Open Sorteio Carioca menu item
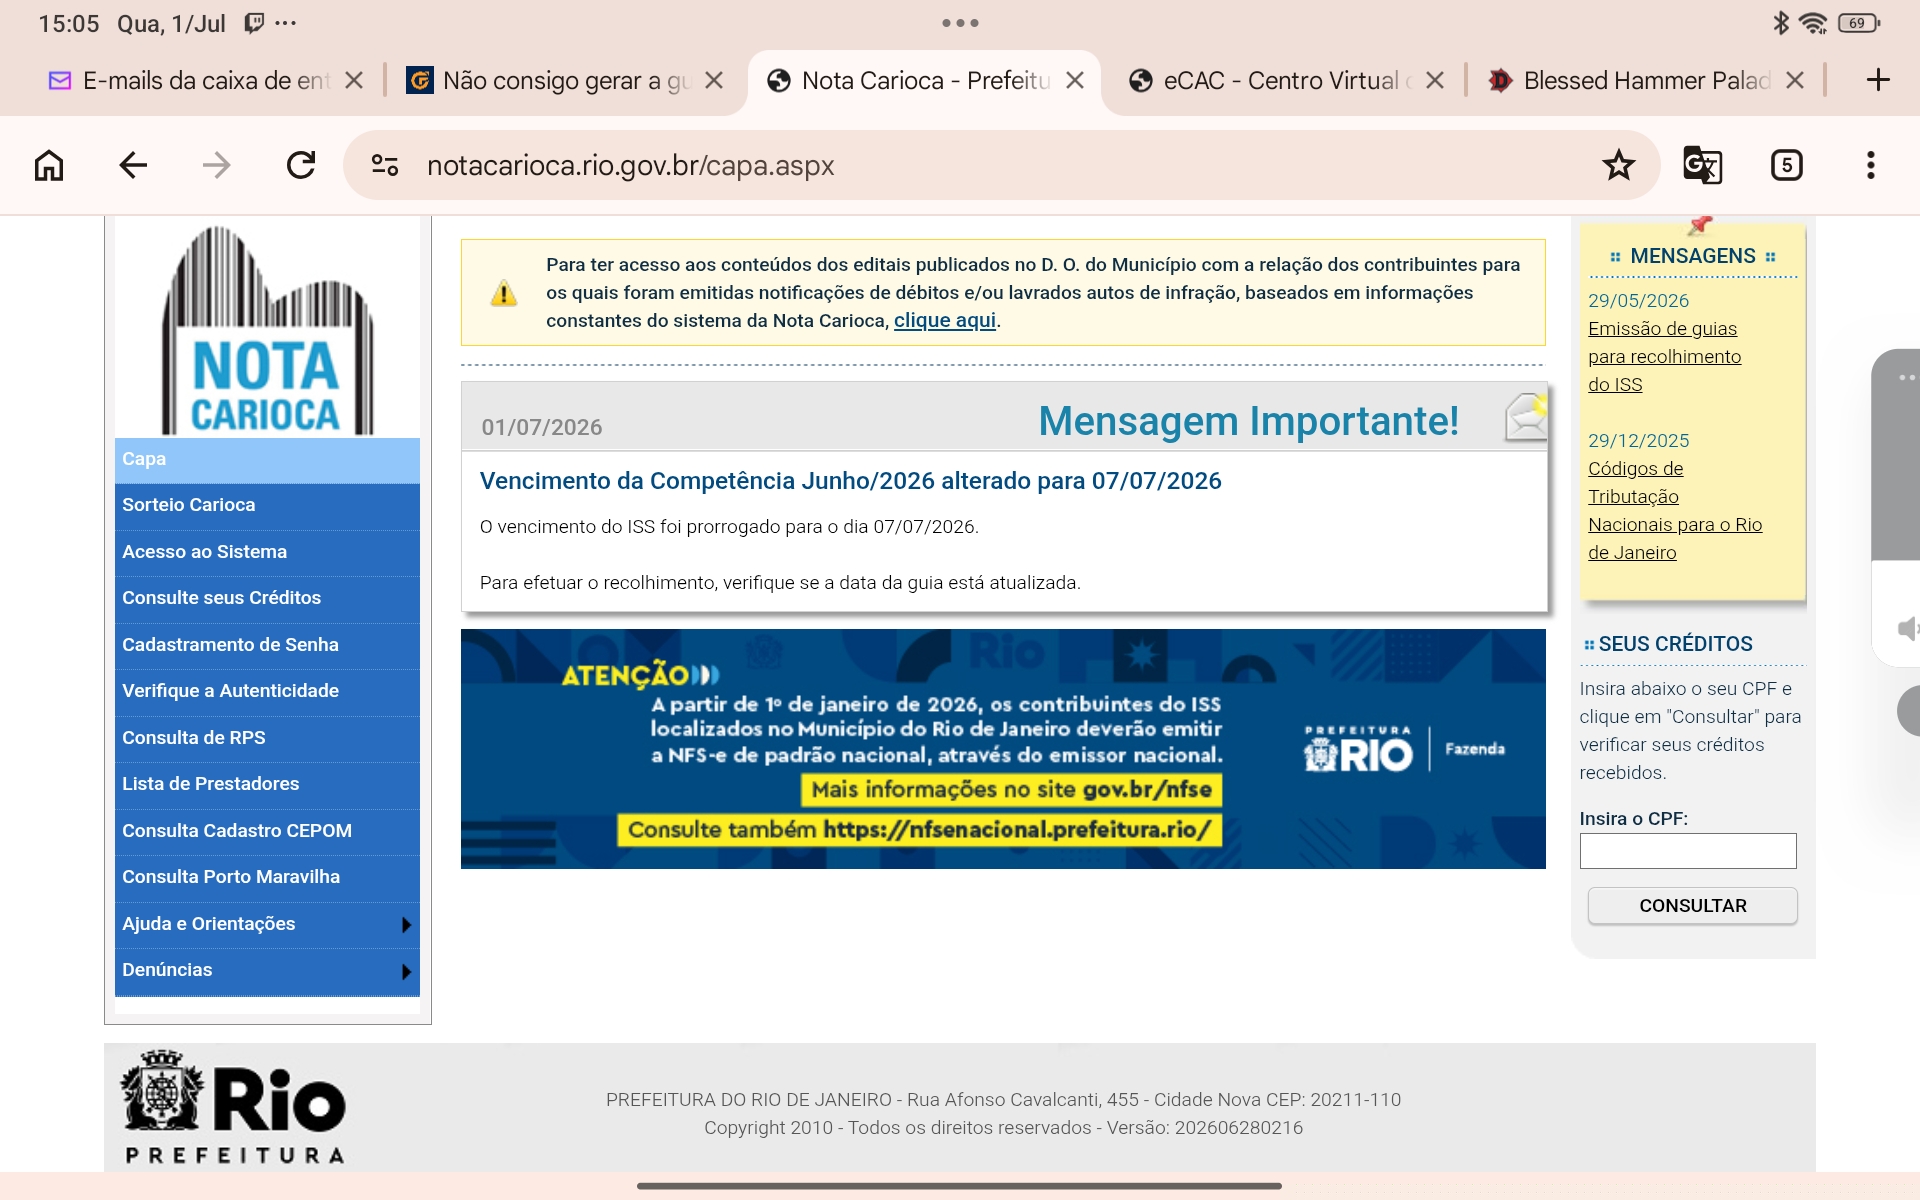1920x1200 pixels. [267, 506]
